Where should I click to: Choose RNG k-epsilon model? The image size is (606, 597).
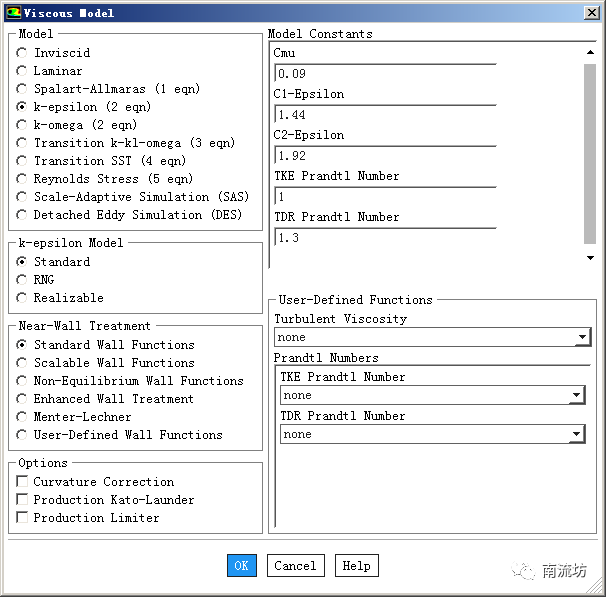(22, 279)
